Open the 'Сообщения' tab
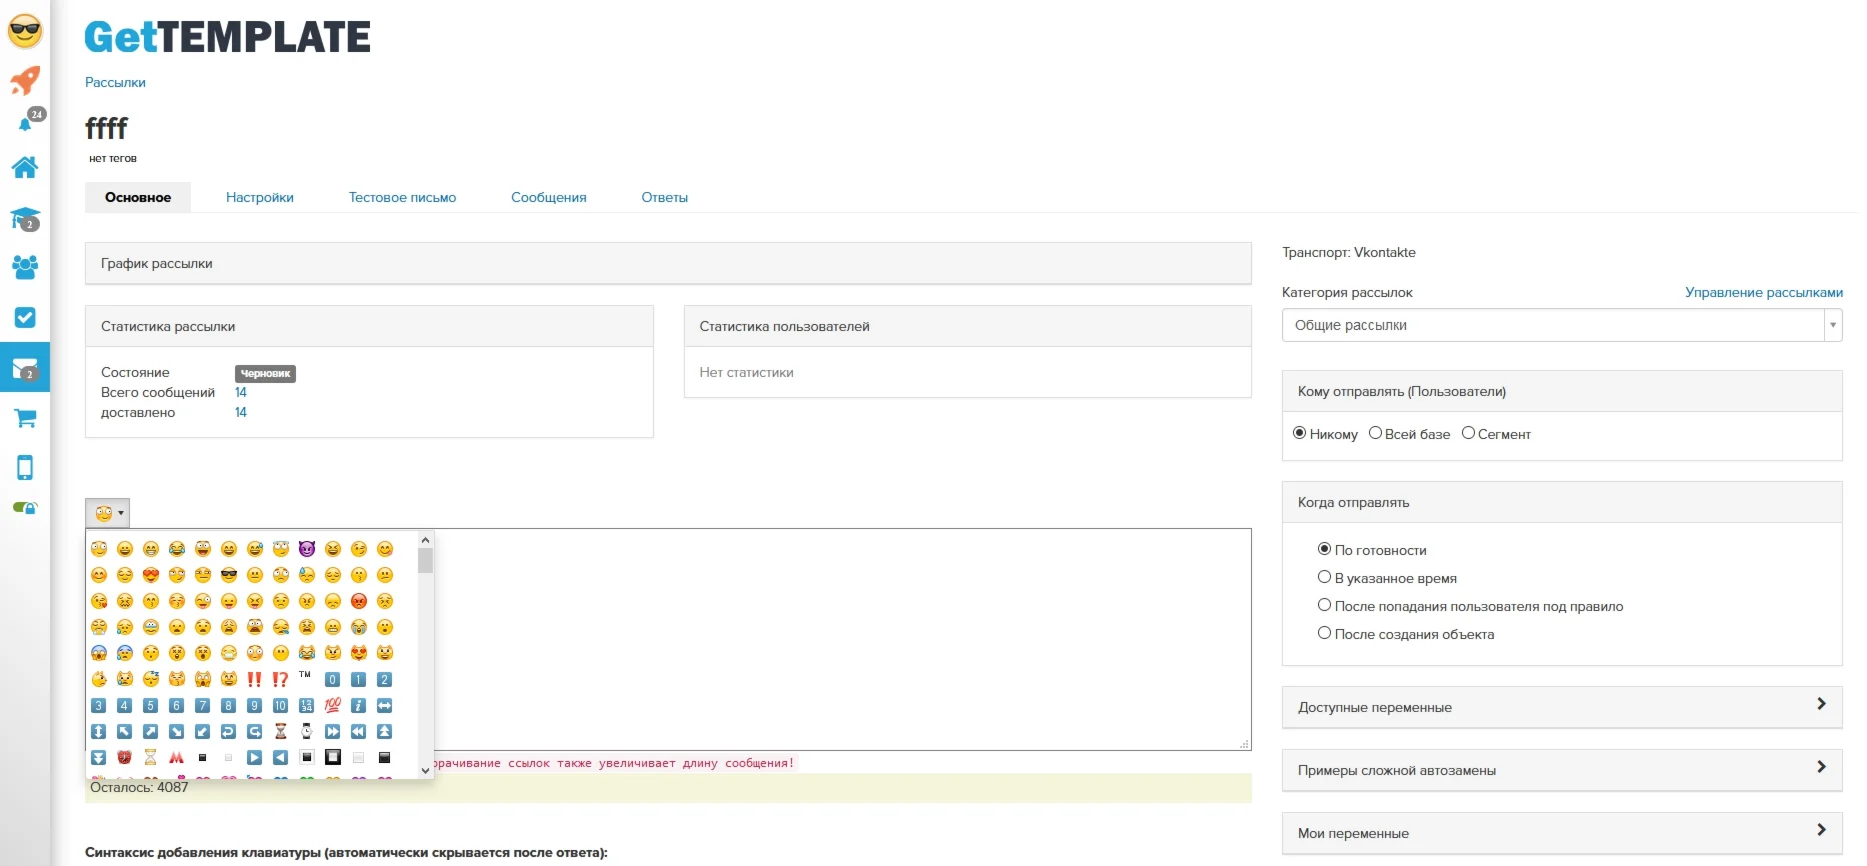Image resolution: width=1867 pixels, height=866 pixels. [x=549, y=197]
